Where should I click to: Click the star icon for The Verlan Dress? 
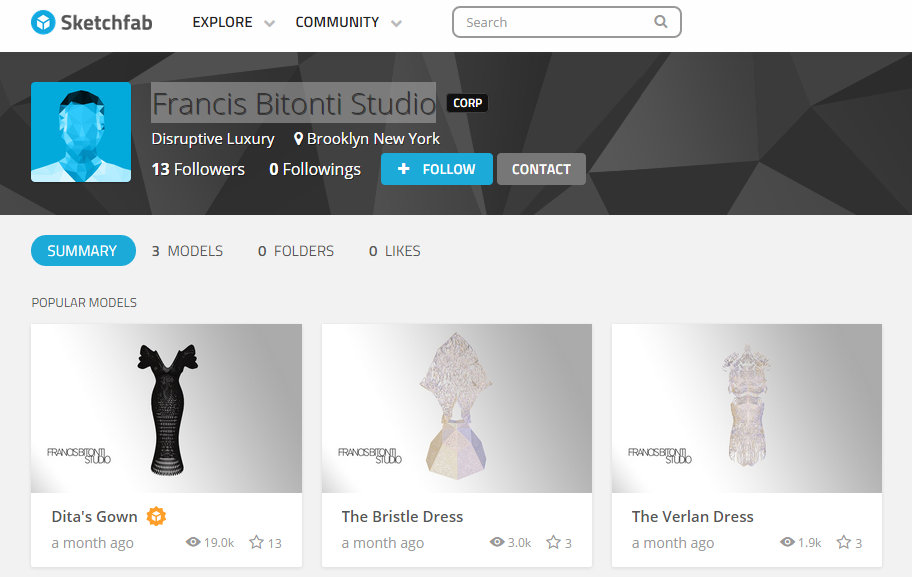point(843,542)
